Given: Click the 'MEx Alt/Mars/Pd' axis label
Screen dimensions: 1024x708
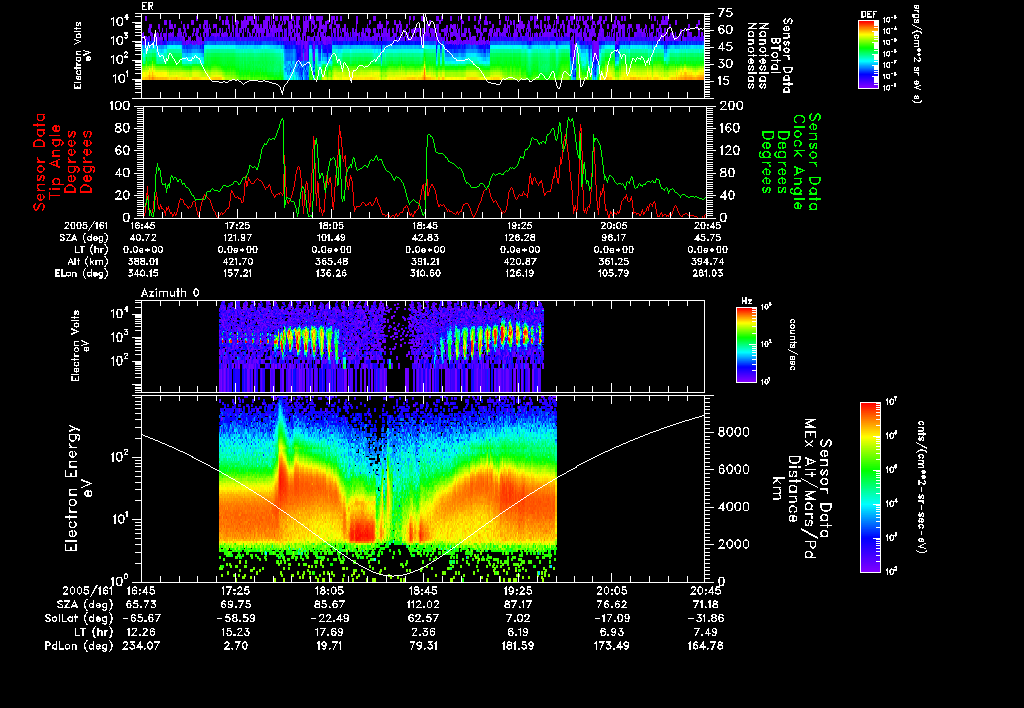Looking at the screenshot, I should click(810, 489).
